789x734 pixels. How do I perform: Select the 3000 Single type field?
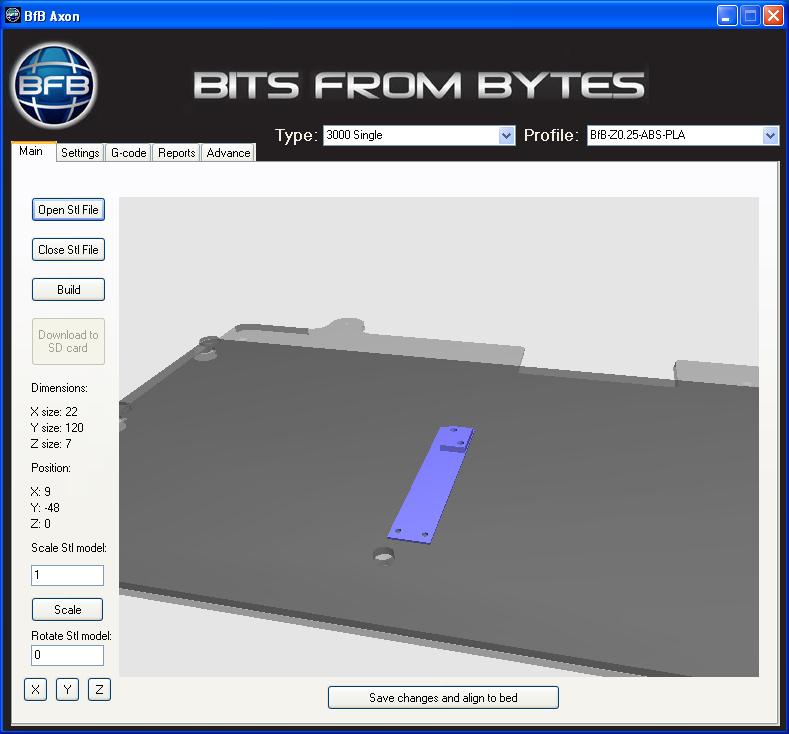pos(419,135)
